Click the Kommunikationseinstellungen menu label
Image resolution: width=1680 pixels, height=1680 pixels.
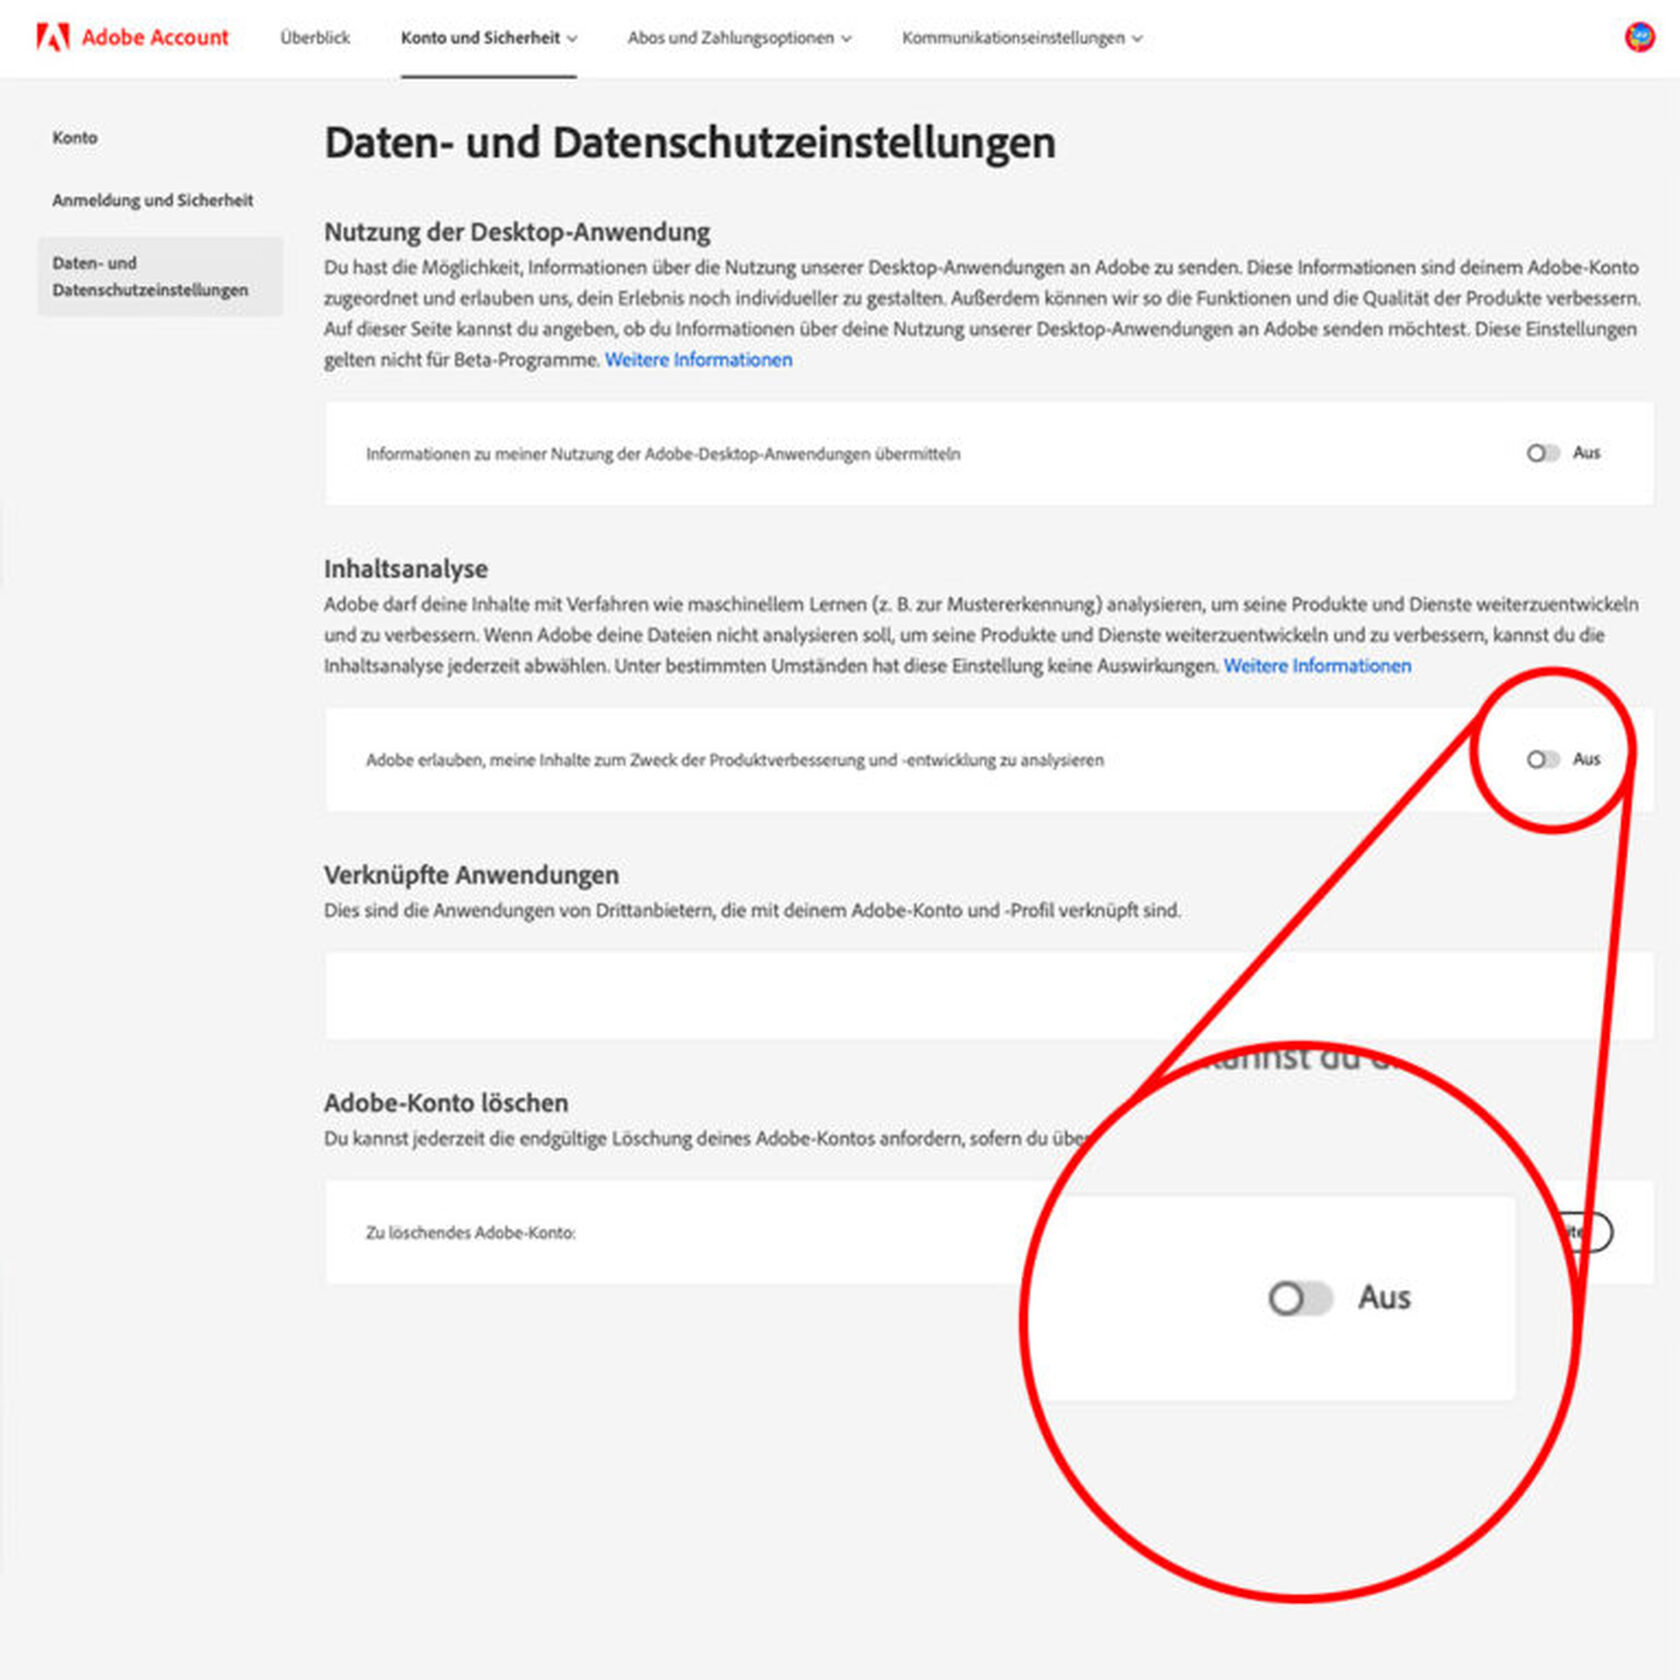coord(1012,38)
